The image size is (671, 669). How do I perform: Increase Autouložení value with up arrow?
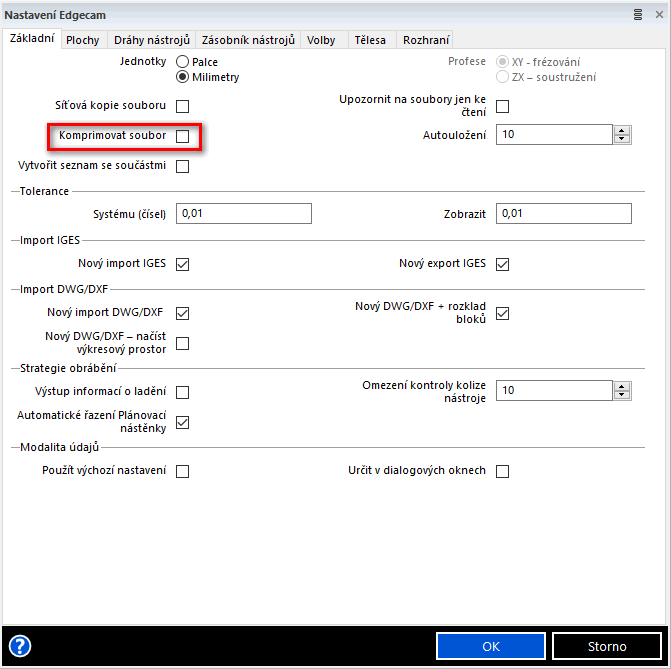coord(622,130)
